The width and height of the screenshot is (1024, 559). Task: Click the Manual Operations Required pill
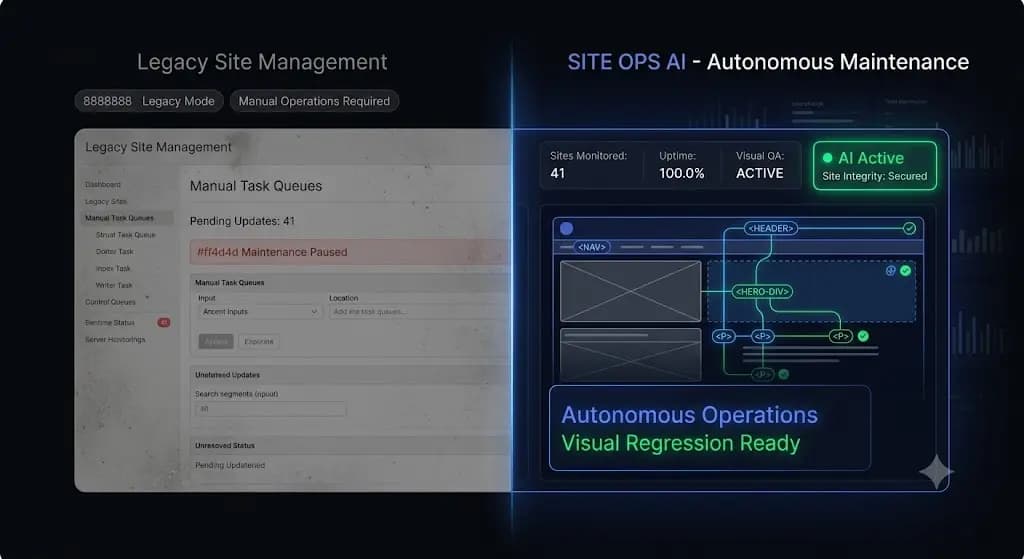(x=314, y=101)
